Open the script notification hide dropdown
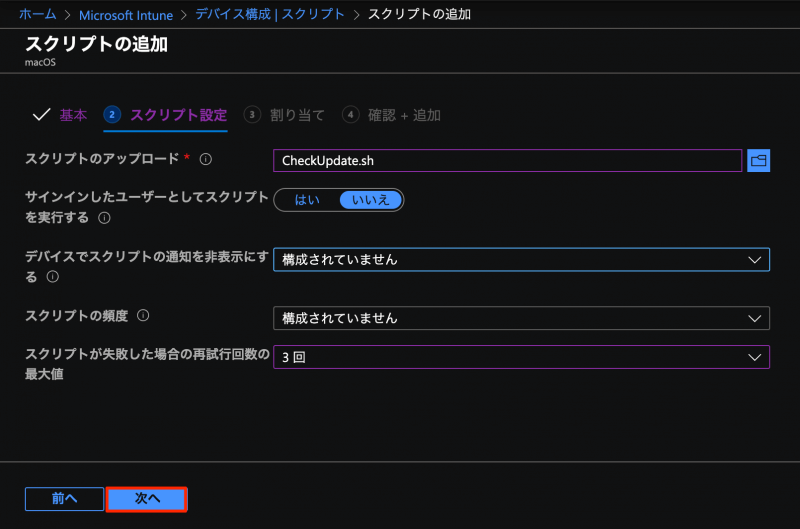Viewport: 800px width, 529px height. pos(521,260)
